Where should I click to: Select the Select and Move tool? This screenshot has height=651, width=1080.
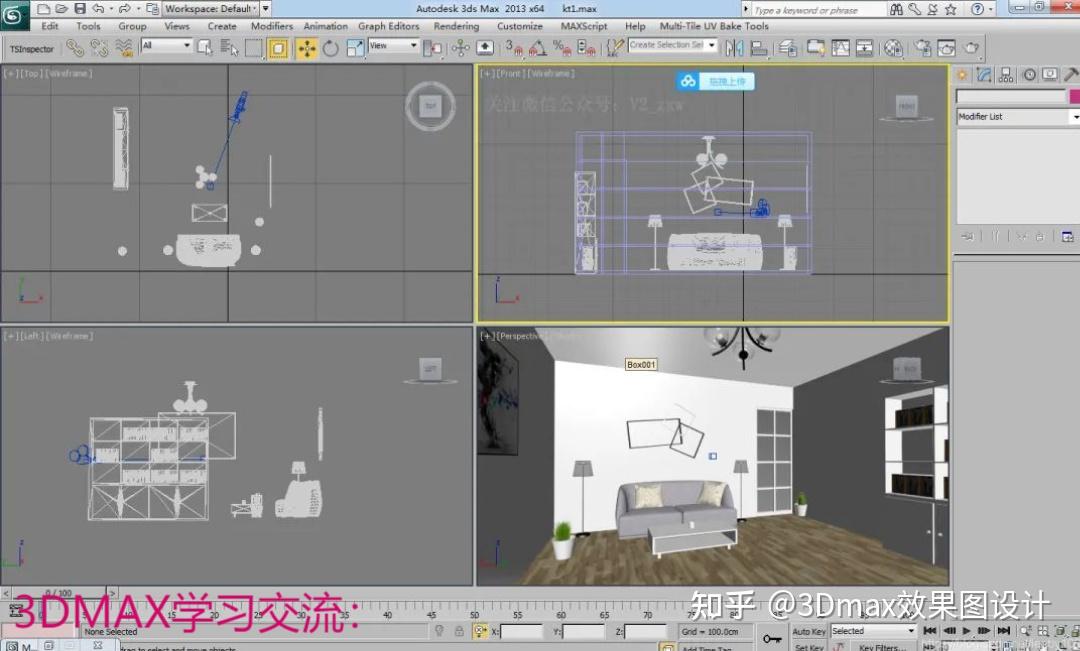click(x=308, y=47)
